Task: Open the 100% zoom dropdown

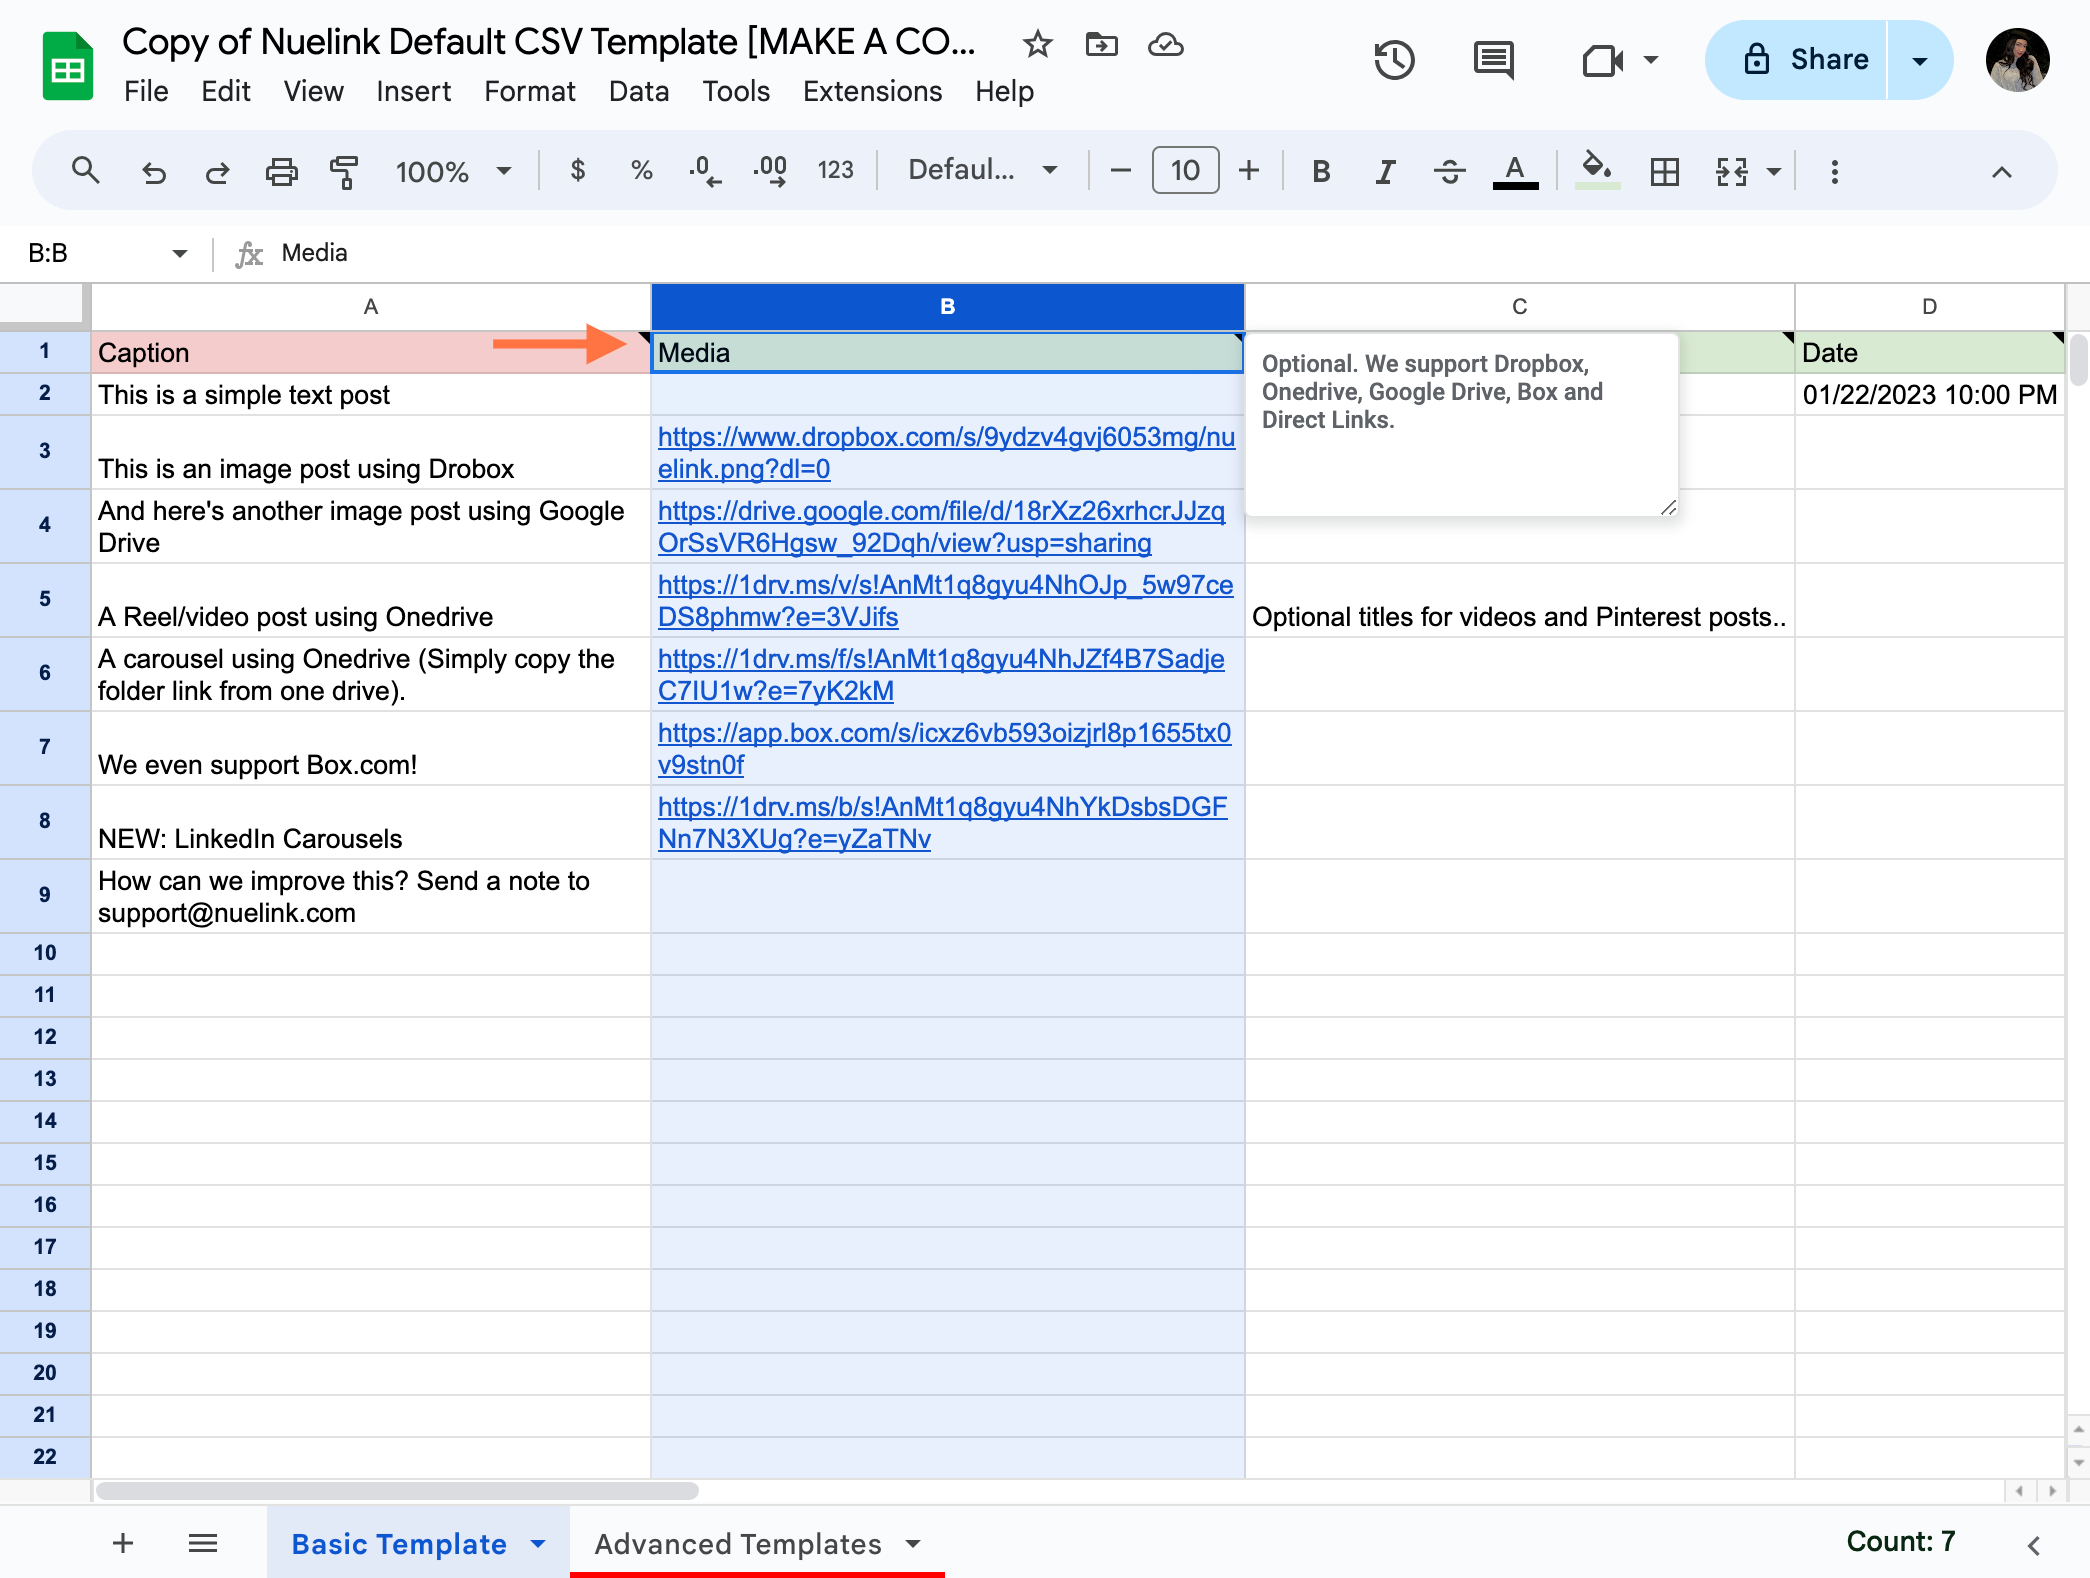Action: 454,171
